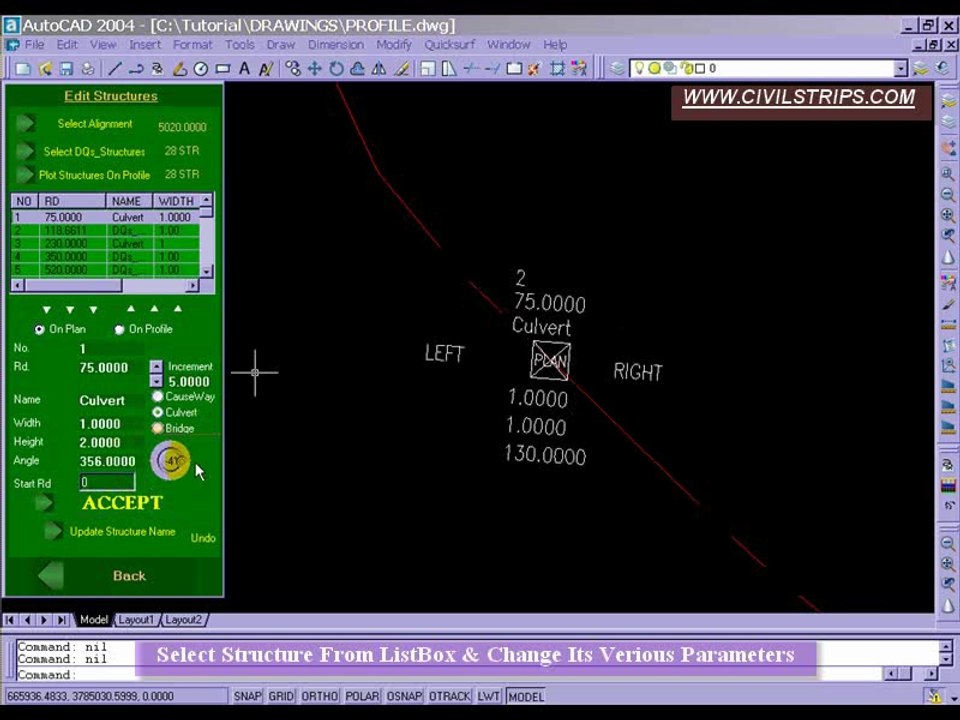Click the New drawing toolbar icon
This screenshot has width=960, height=720.
pos(23,69)
